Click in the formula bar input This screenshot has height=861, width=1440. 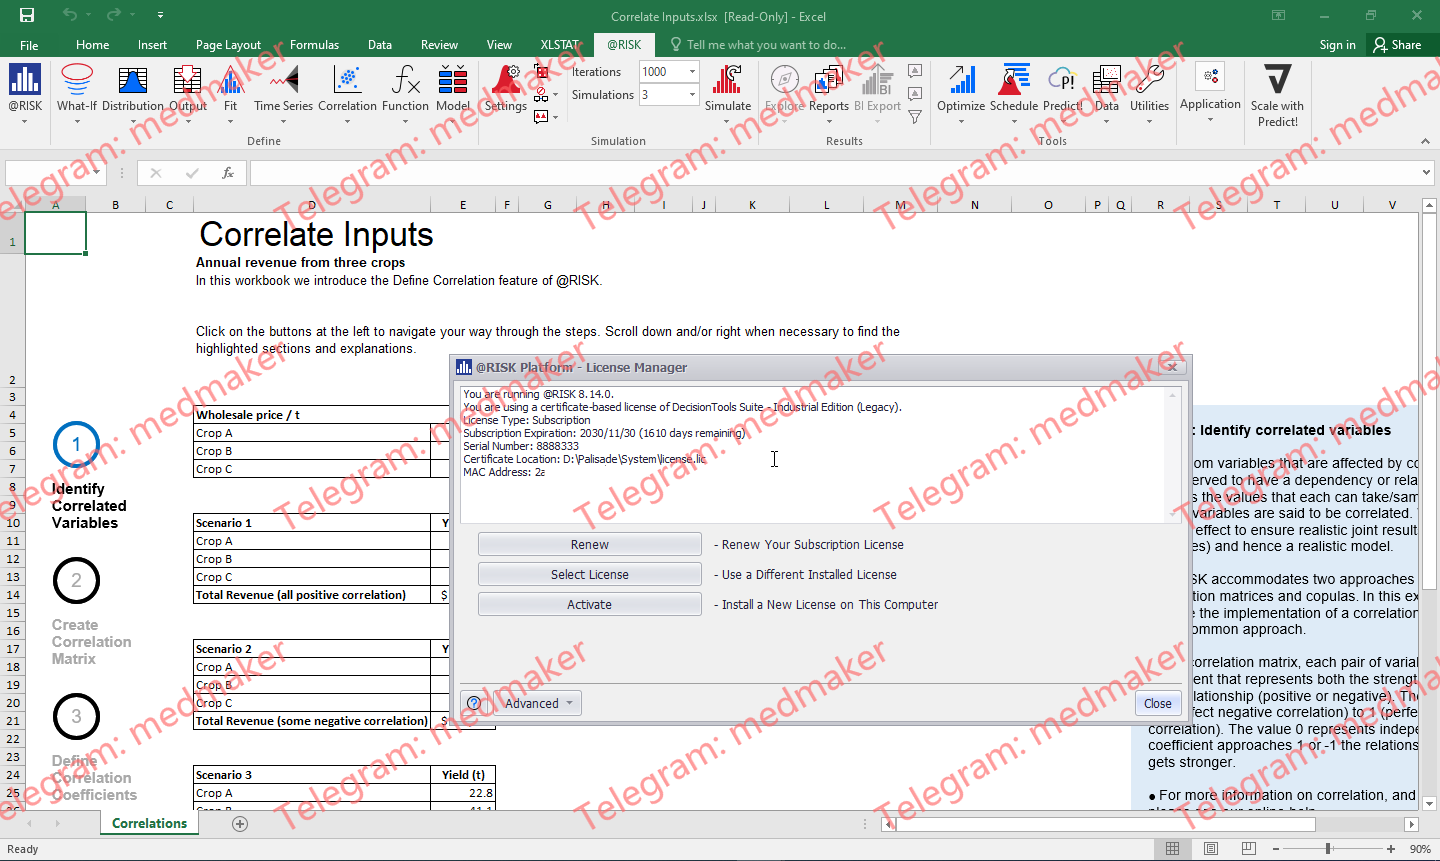point(833,173)
